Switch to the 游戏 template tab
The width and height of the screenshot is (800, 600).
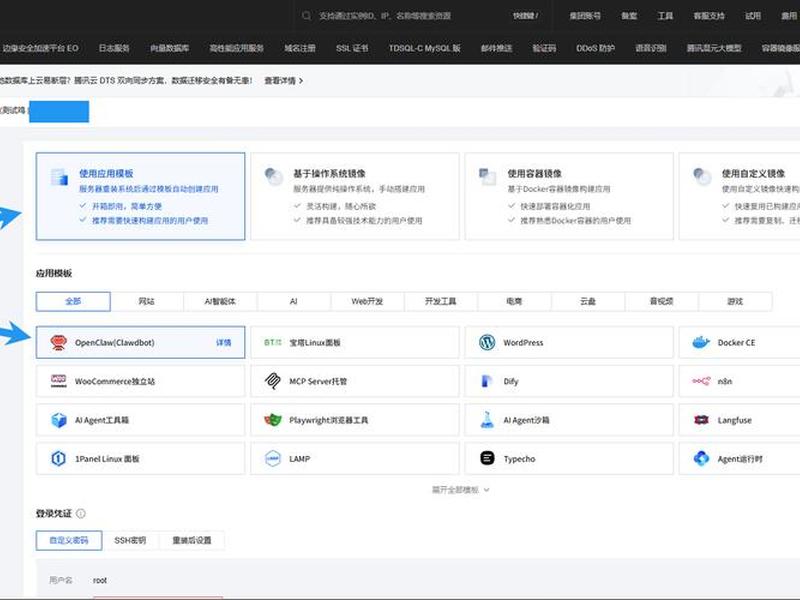coord(735,302)
